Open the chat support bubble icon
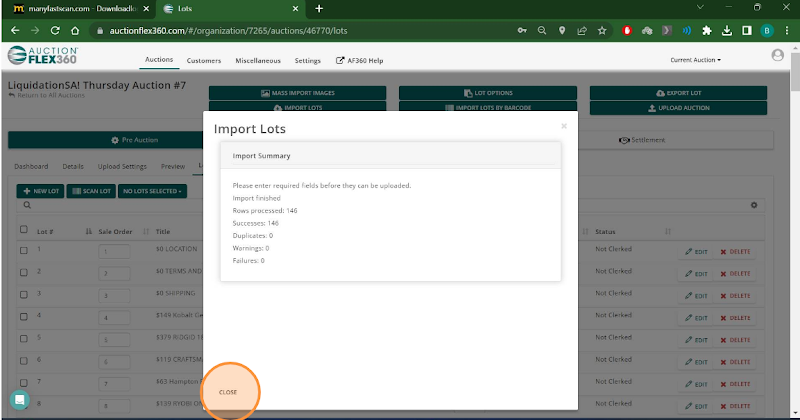This screenshot has width=800, height=420. [x=19, y=399]
